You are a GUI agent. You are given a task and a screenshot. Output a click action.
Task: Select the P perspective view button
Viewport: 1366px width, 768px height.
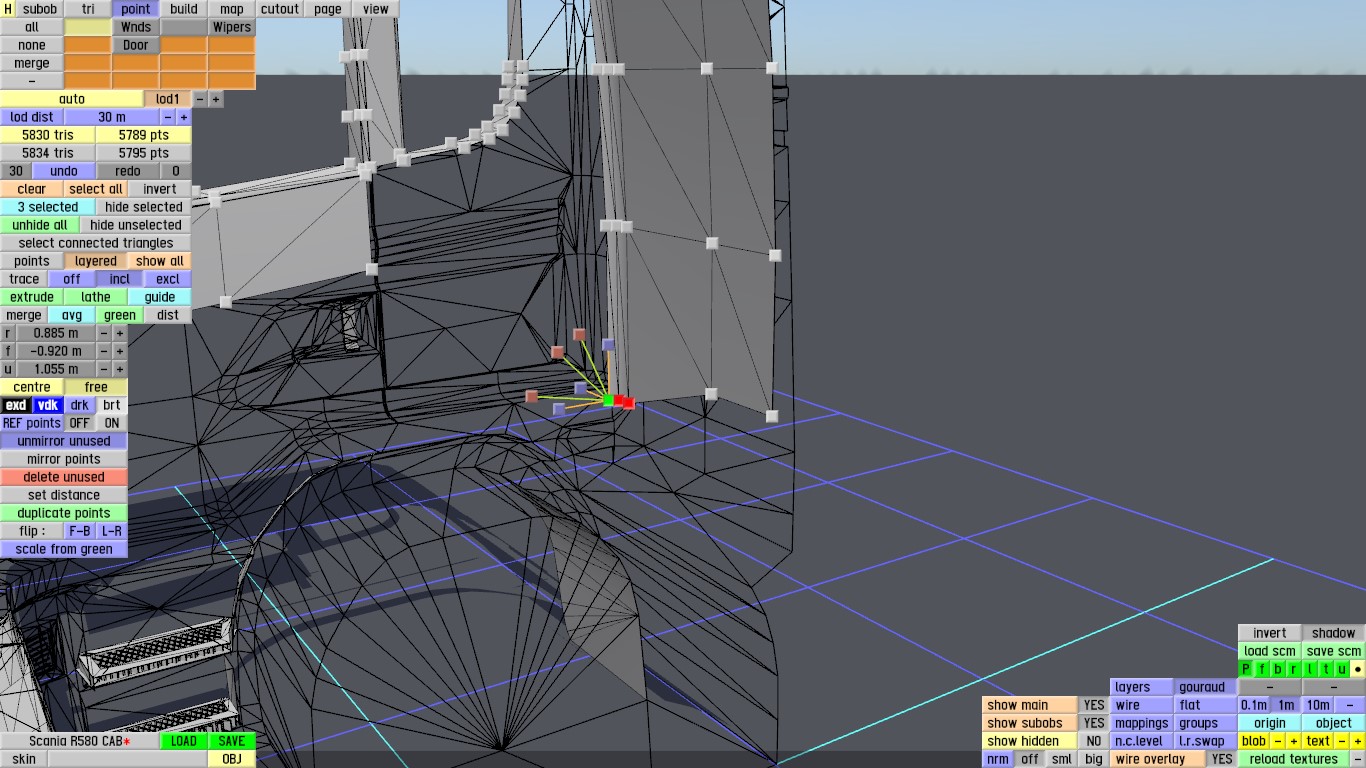[1246, 669]
